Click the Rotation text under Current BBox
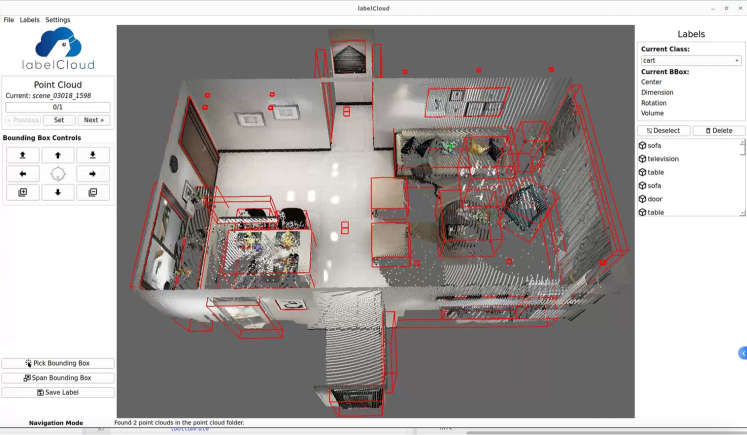Screen dimensions: 747x435 coord(654,103)
